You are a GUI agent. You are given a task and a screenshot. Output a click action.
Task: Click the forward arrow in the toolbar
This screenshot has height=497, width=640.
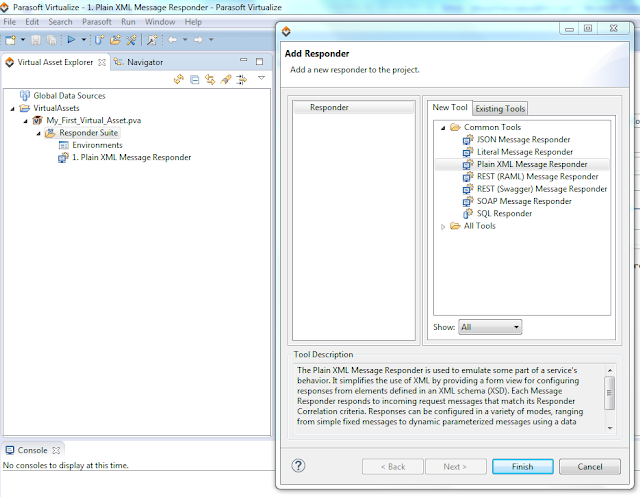(x=198, y=40)
